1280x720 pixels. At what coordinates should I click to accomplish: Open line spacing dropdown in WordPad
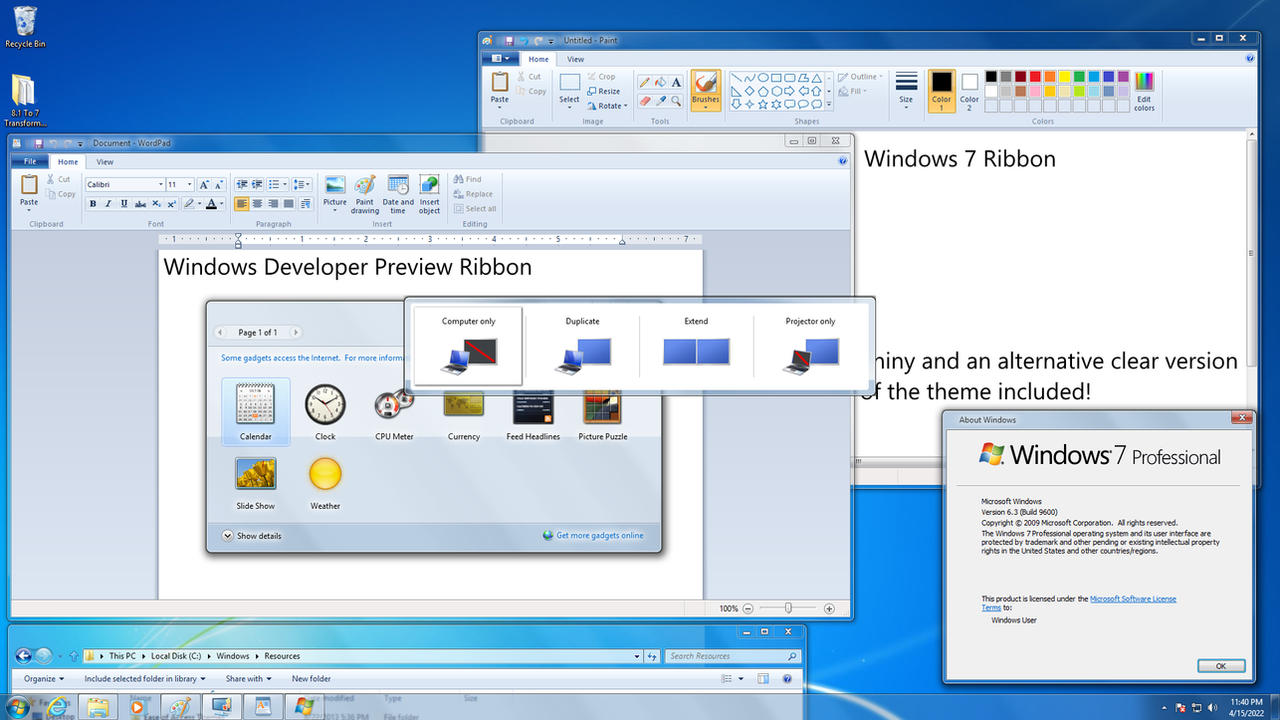[x=302, y=185]
